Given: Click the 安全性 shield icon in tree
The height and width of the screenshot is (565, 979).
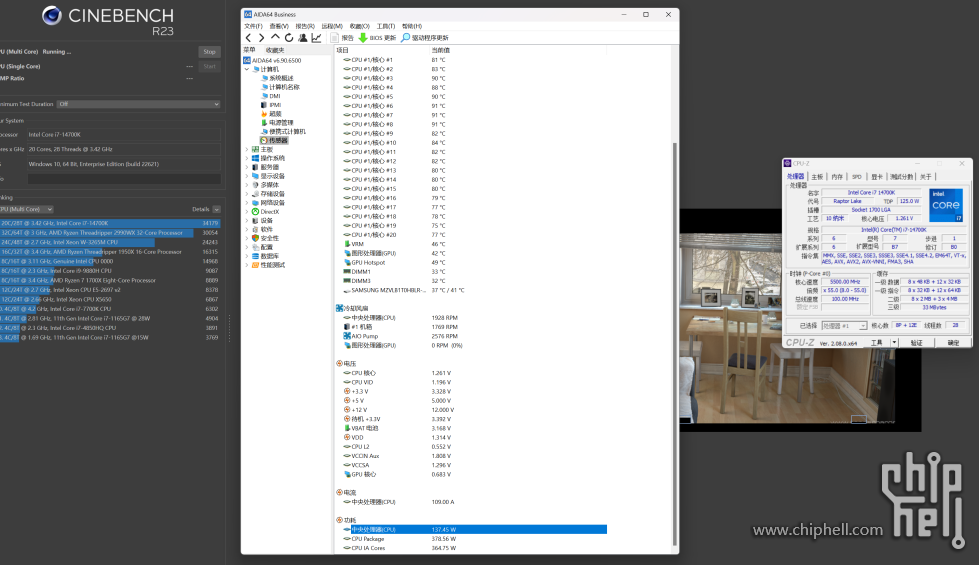Looking at the screenshot, I should [x=255, y=238].
